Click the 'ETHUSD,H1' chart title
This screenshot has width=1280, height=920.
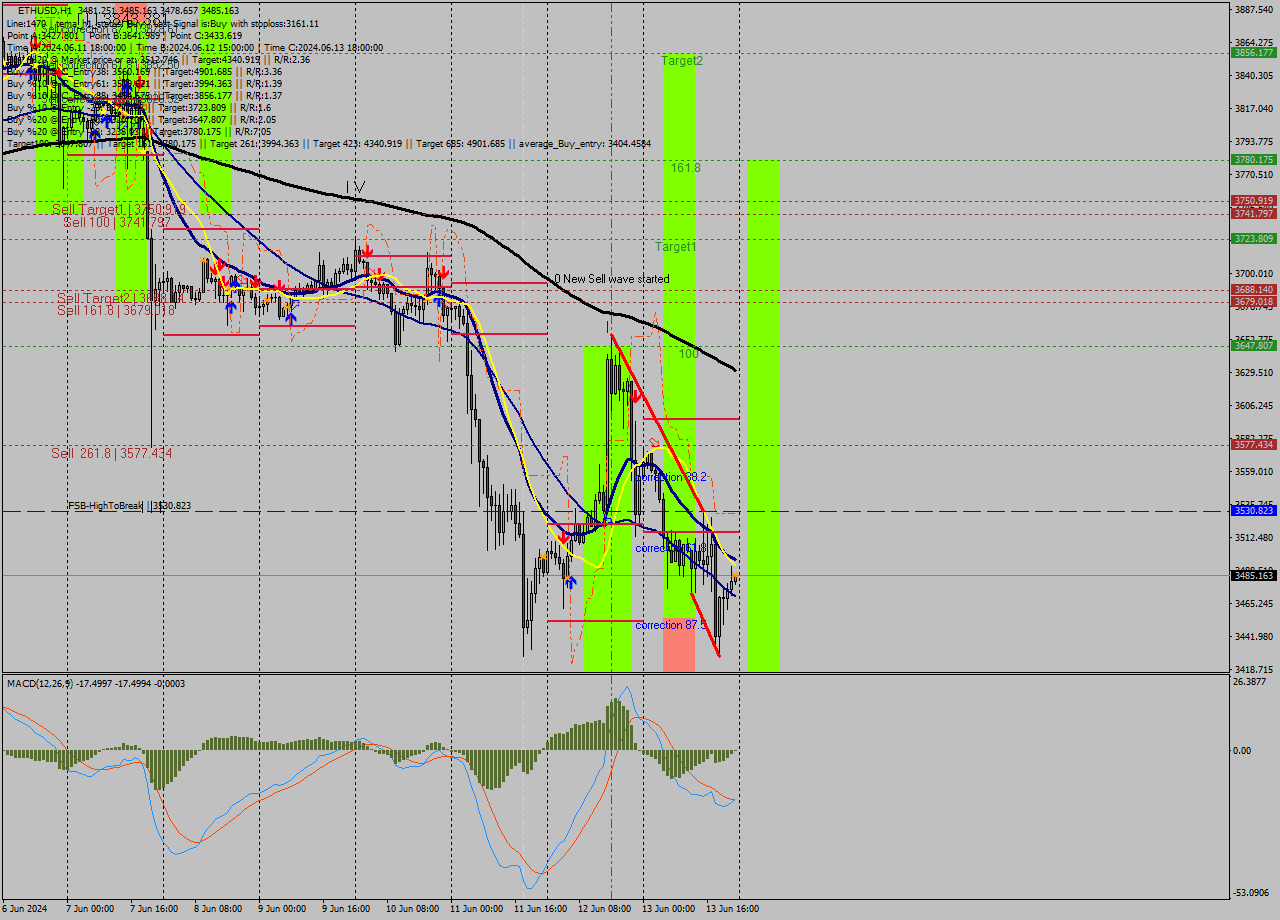click(x=45, y=10)
